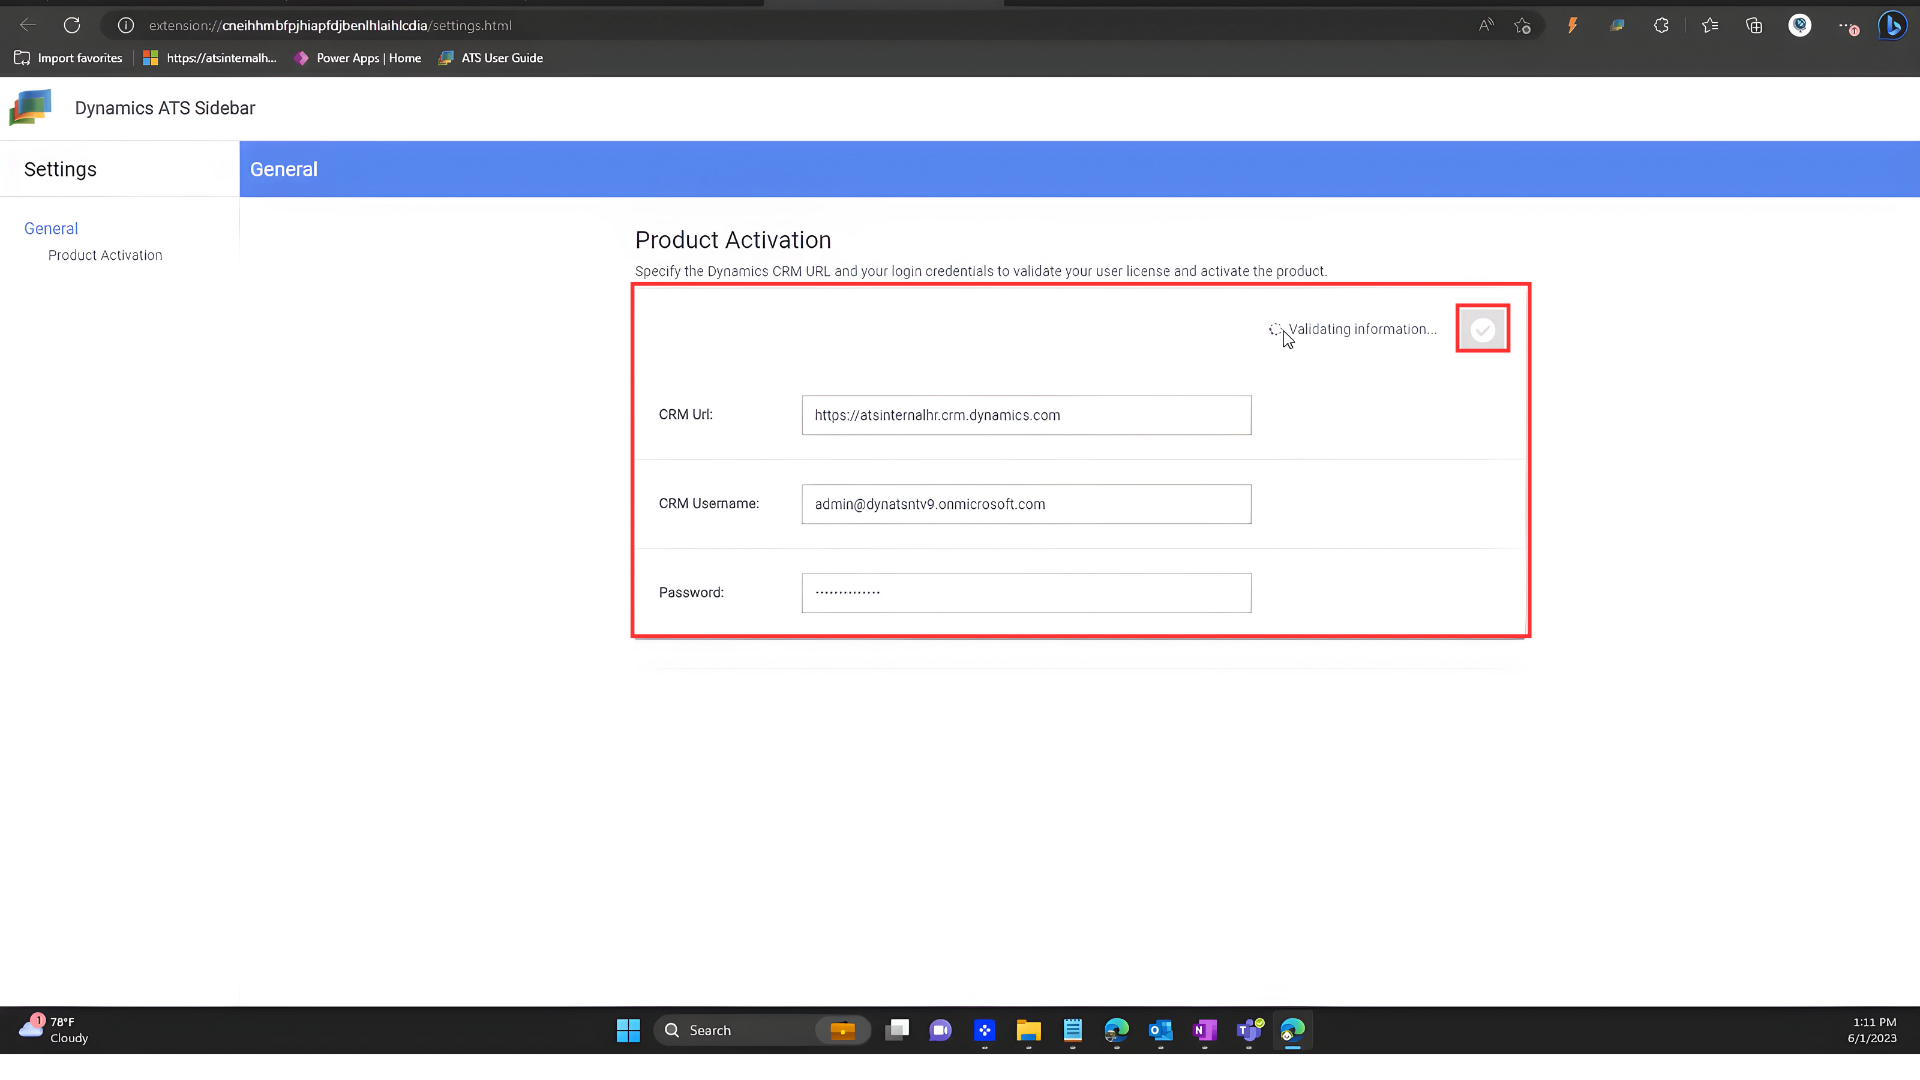
Task: Open the weather widget showing 78°F Cloudy
Action: [54, 1030]
